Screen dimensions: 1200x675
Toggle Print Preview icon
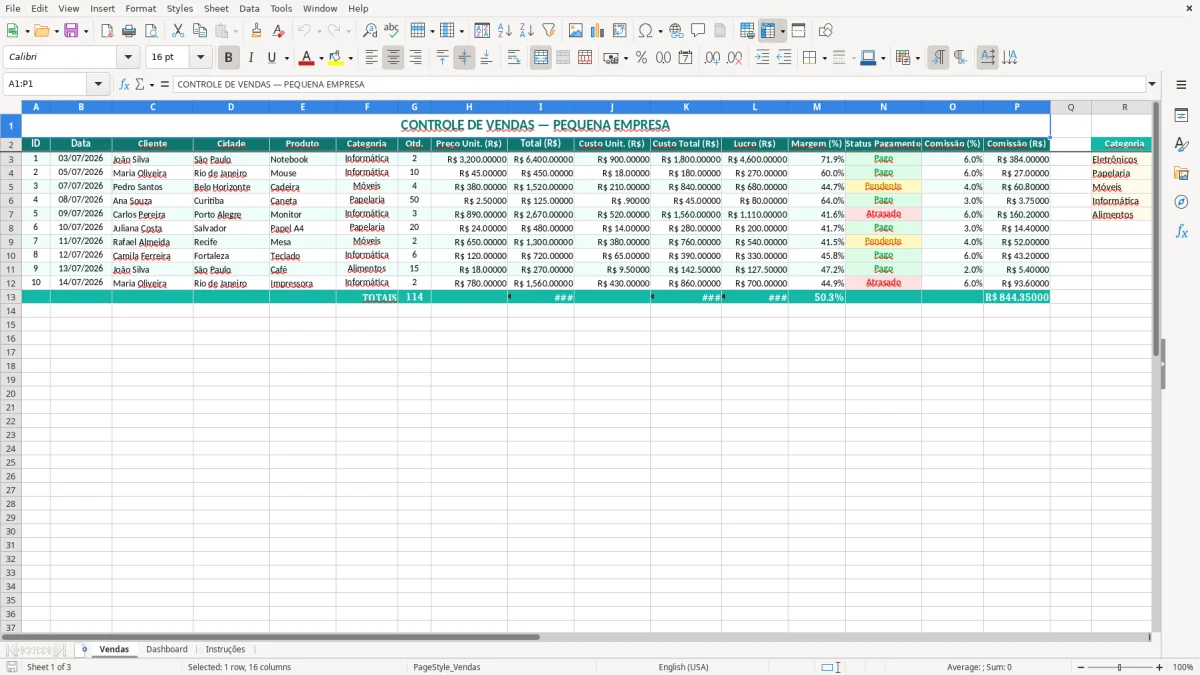click(x=151, y=31)
